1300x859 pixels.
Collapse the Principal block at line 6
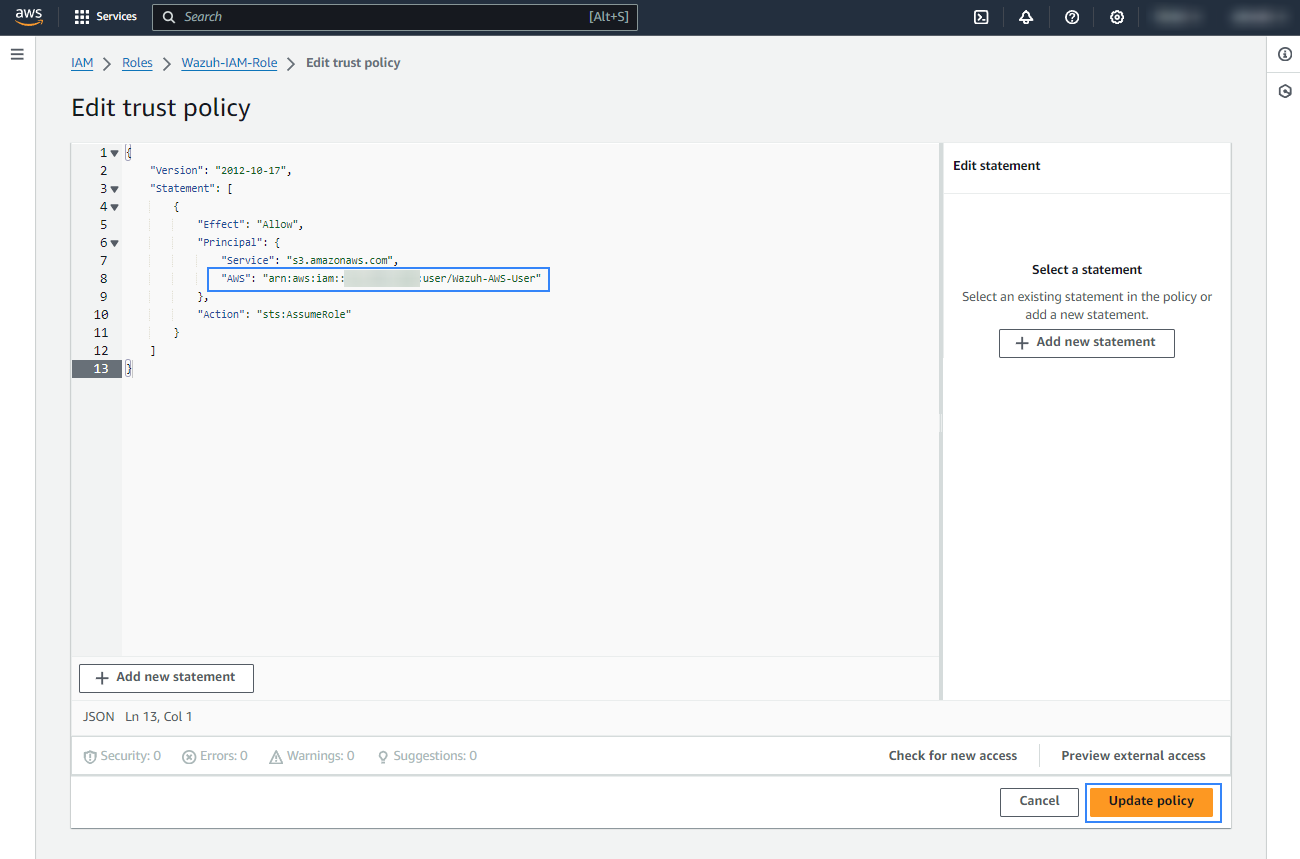(113, 242)
